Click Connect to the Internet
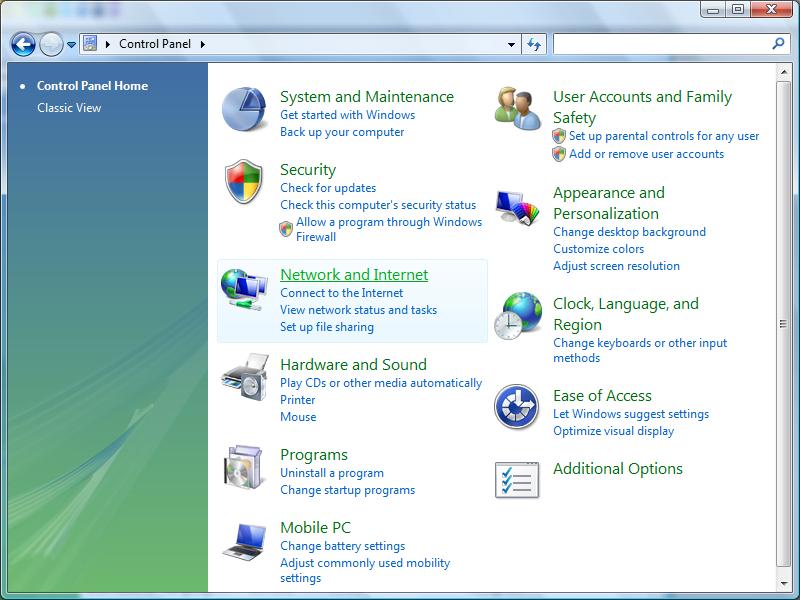800x600 pixels. (x=341, y=293)
